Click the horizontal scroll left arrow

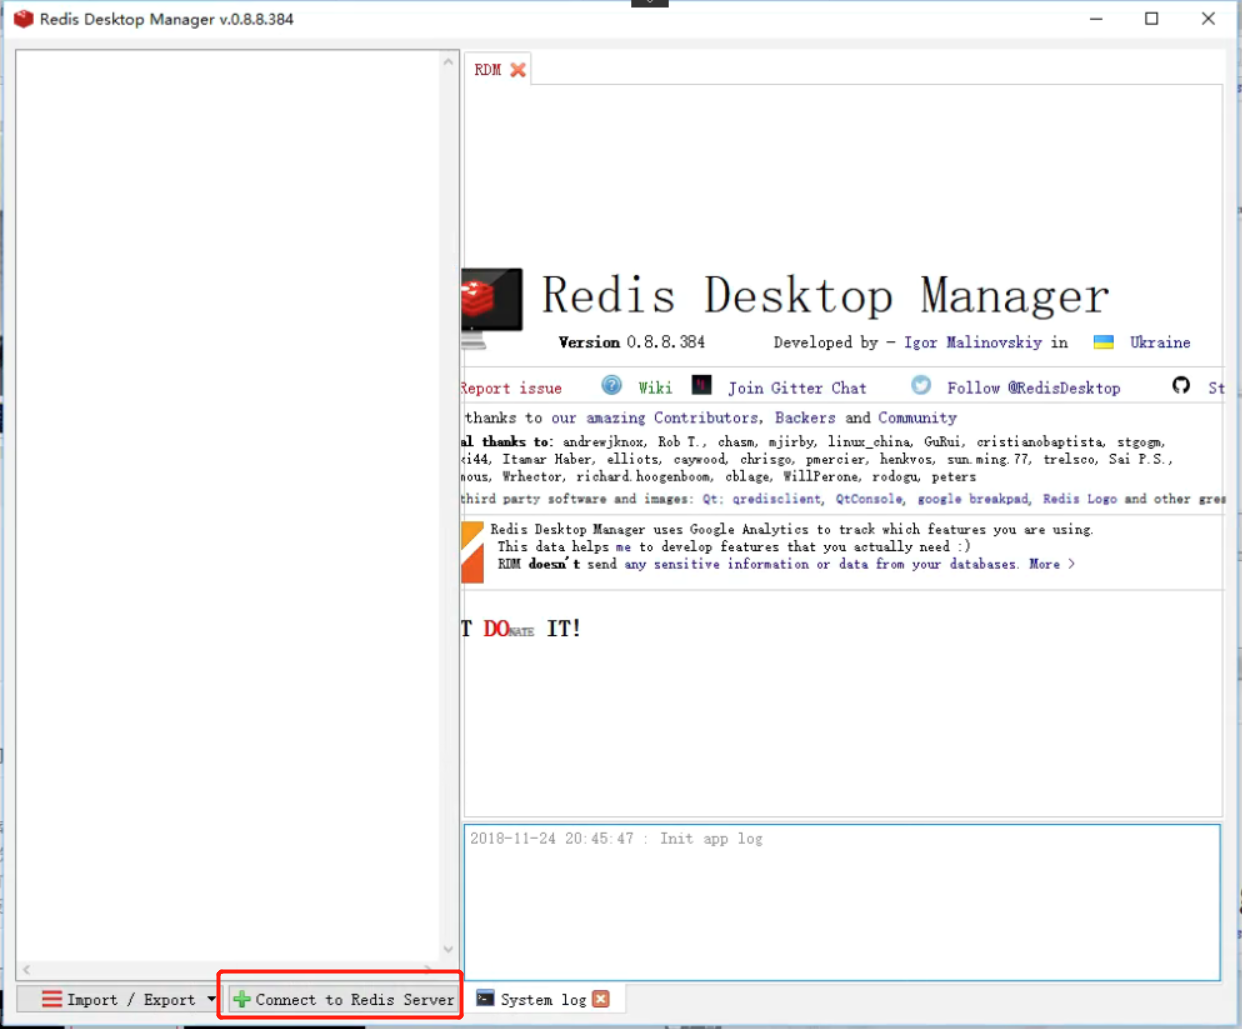click(27, 969)
